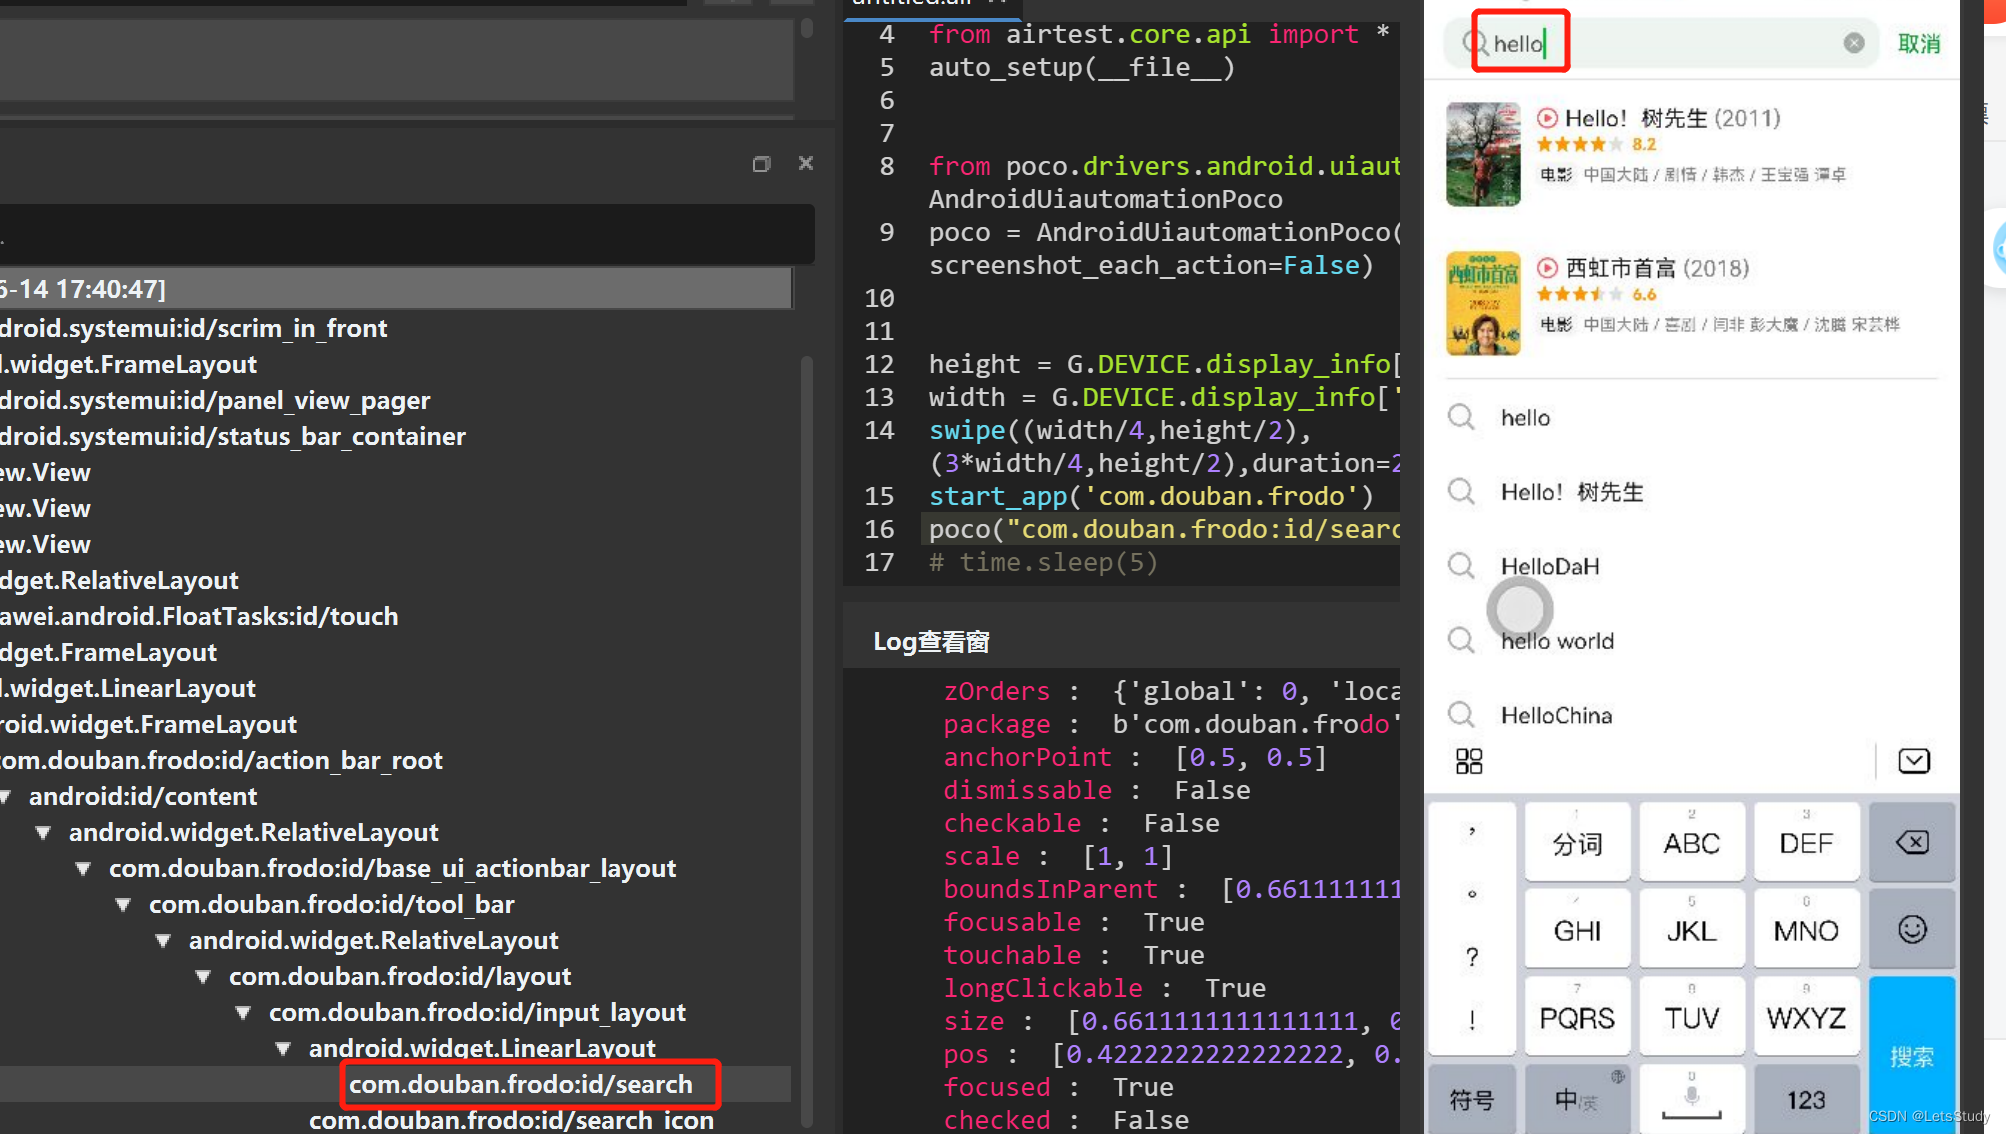The height and width of the screenshot is (1134, 2006).
Task: Select com.douban.frodo:id/search tree item
Action: pos(520,1084)
